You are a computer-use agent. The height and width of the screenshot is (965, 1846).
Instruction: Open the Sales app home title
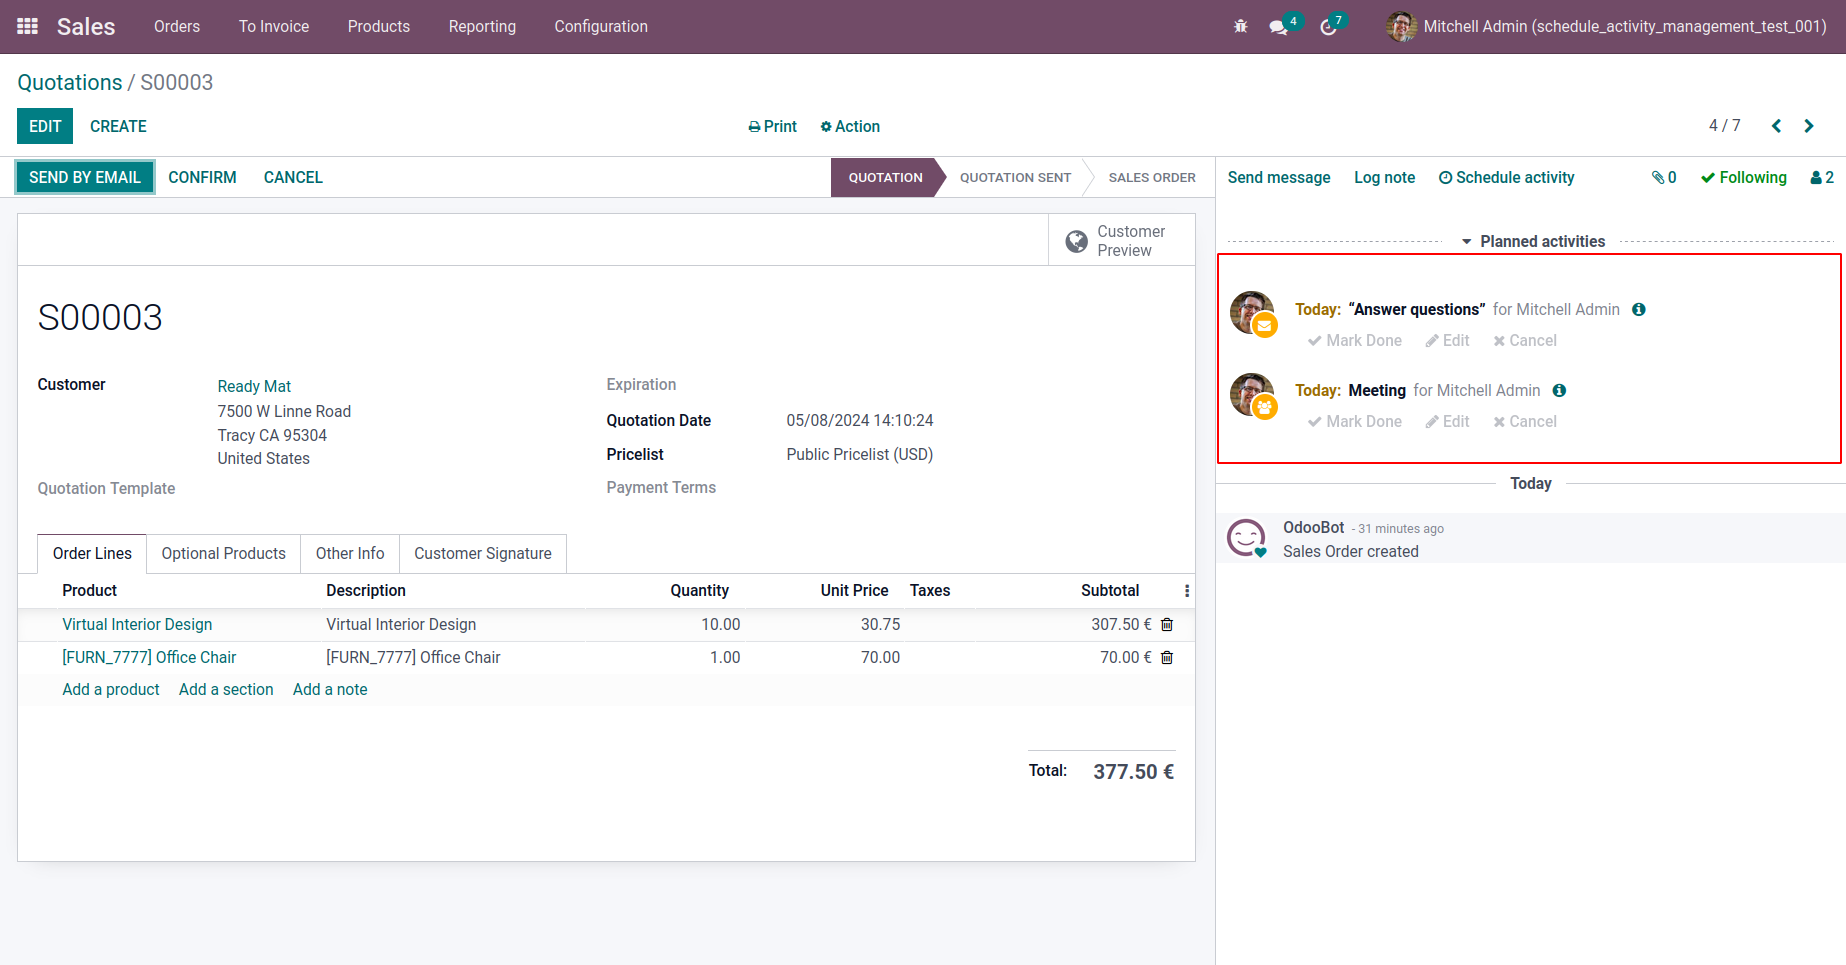click(86, 27)
